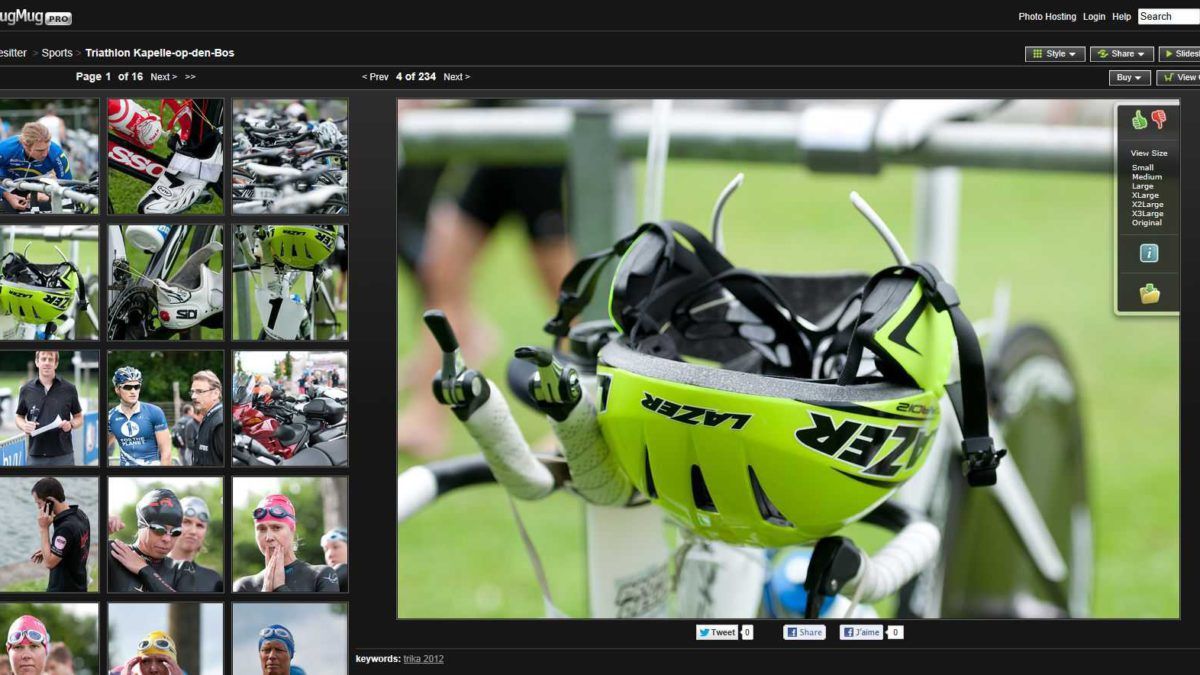
Task: Go to the previous photo with < Prev
Action: click(x=375, y=77)
